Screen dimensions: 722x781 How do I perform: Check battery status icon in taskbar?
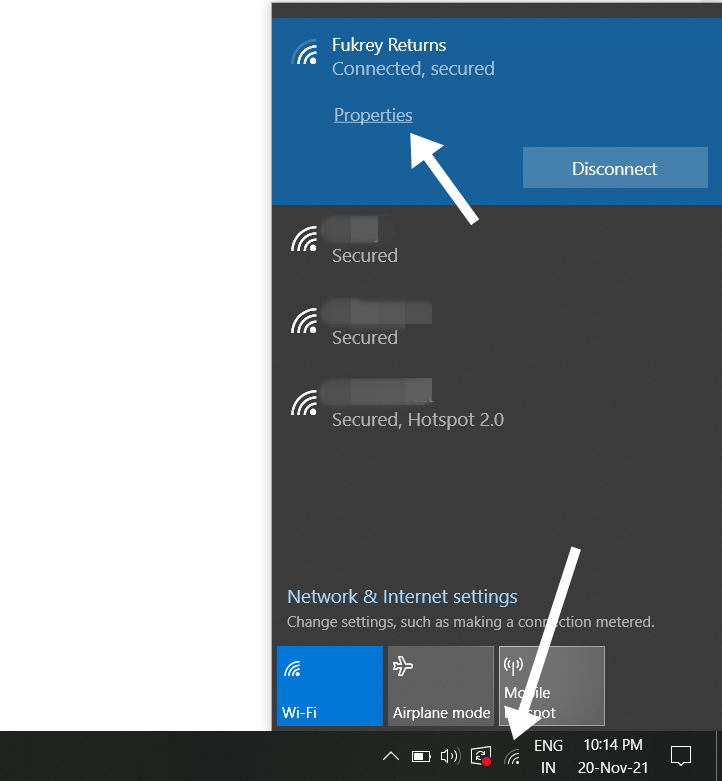point(421,756)
